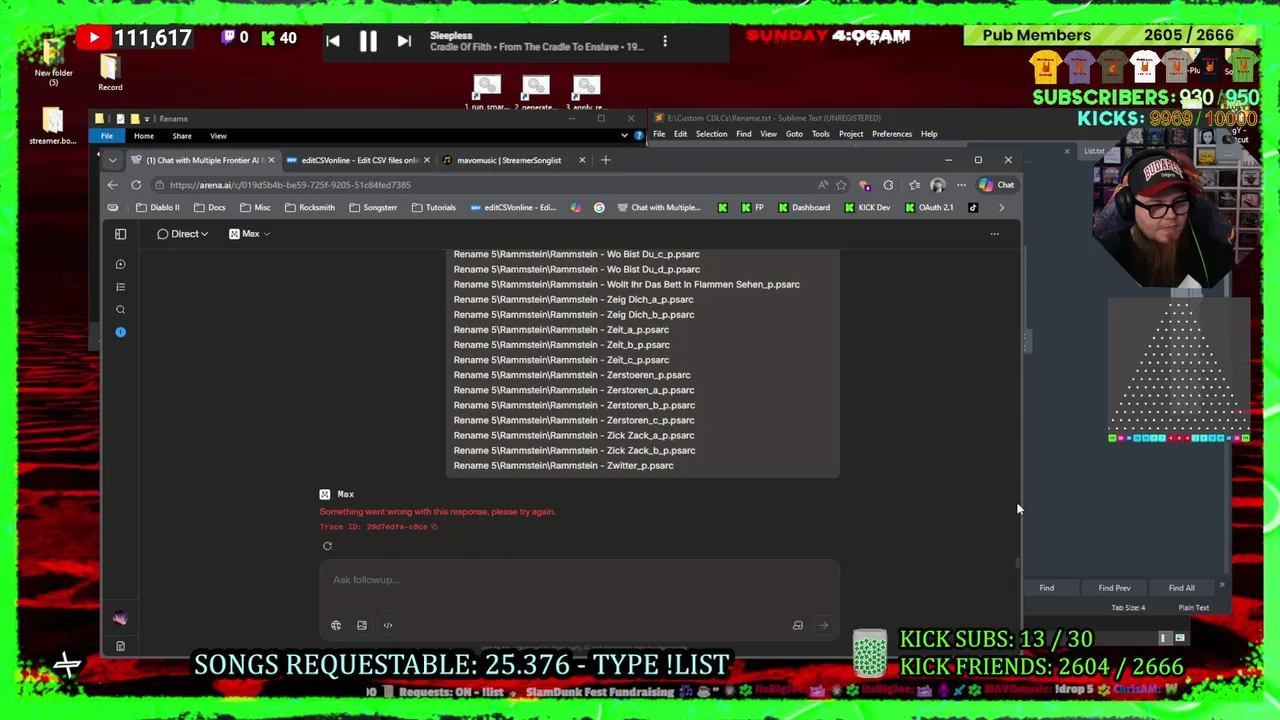This screenshot has width=1280, height=720.
Task: Close the mavomusic StreamerSonglist tab
Action: click(582, 160)
